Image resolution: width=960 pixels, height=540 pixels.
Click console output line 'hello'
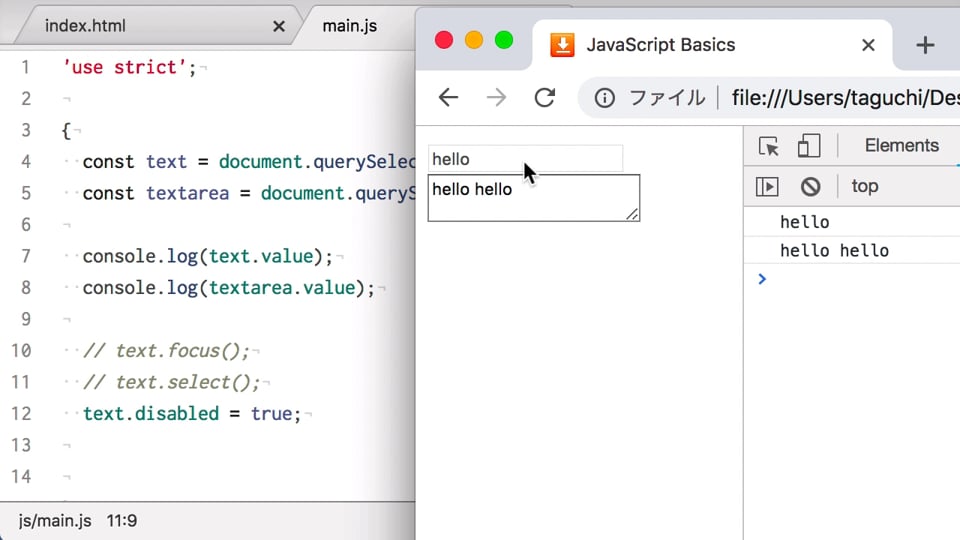[x=804, y=222]
